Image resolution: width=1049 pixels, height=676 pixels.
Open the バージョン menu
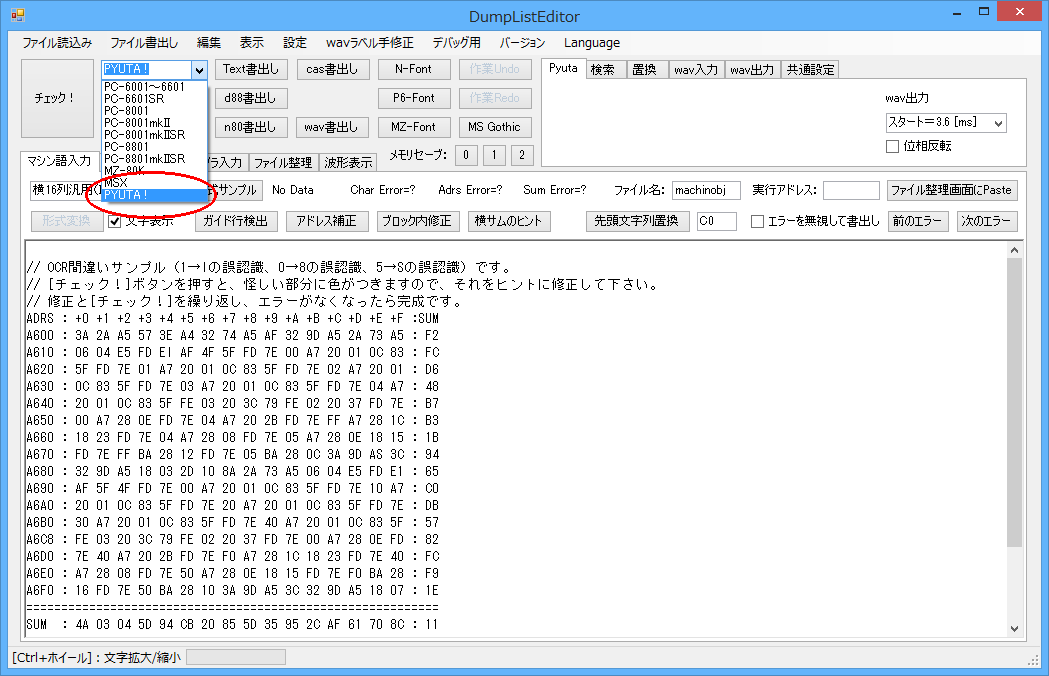tap(522, 43)
